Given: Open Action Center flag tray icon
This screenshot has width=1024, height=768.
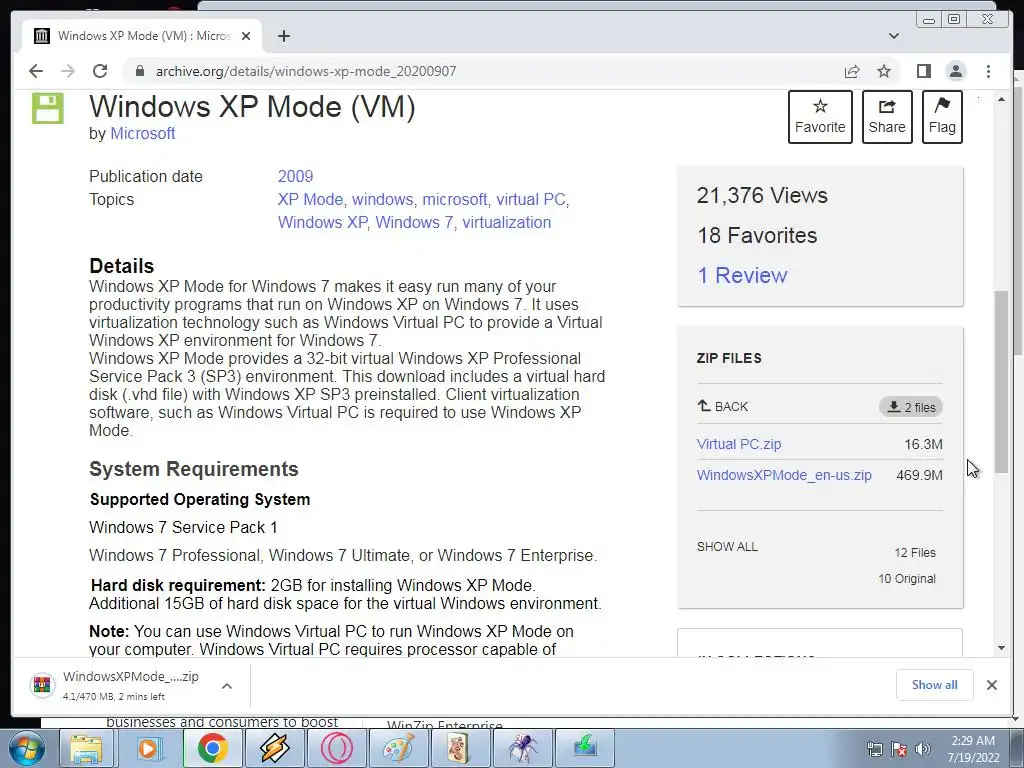Looking at the screenshot, I should coord(899,749).
